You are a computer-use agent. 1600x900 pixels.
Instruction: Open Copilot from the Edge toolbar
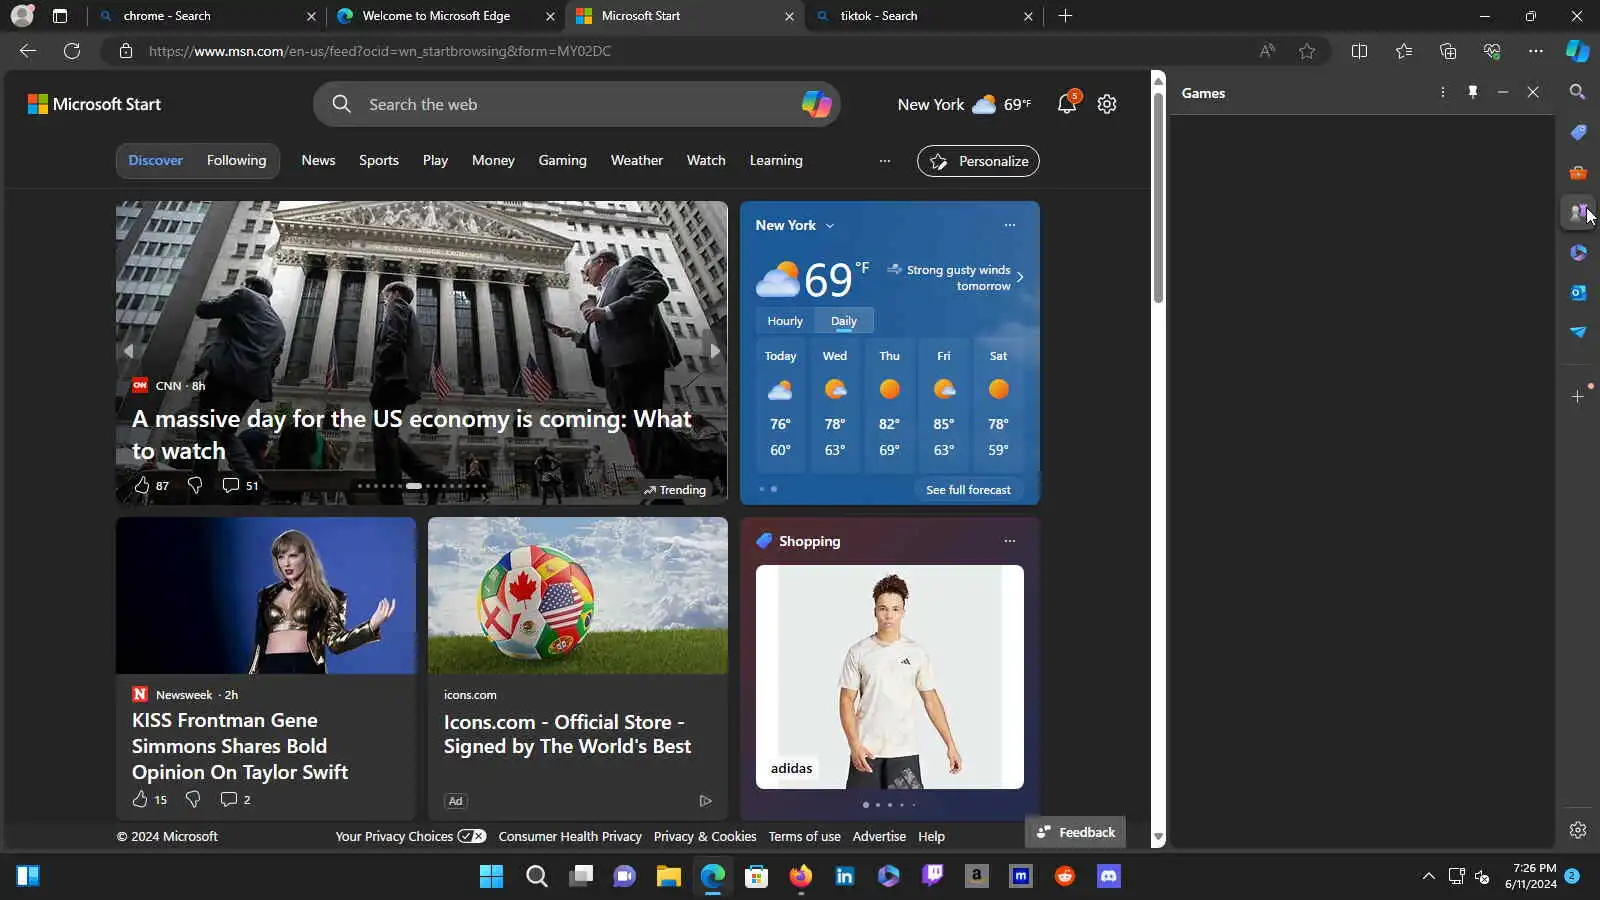[x=1577, y=51]
